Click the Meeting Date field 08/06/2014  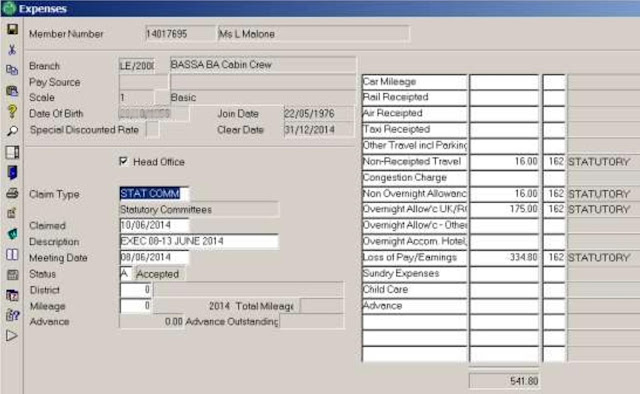pyautogui.click(x=154, y=257)
